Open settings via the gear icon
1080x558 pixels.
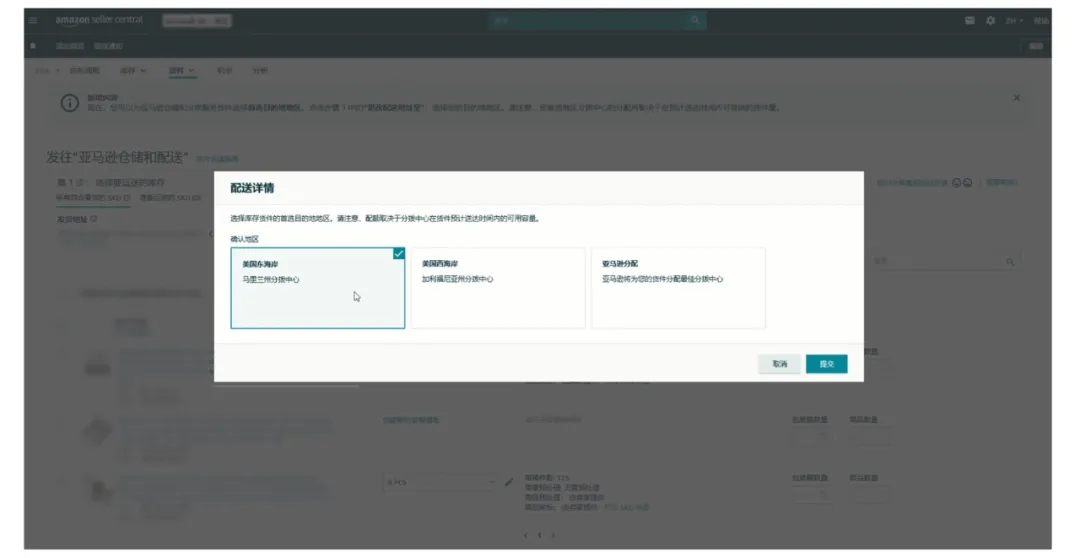[x=990, y=20]
